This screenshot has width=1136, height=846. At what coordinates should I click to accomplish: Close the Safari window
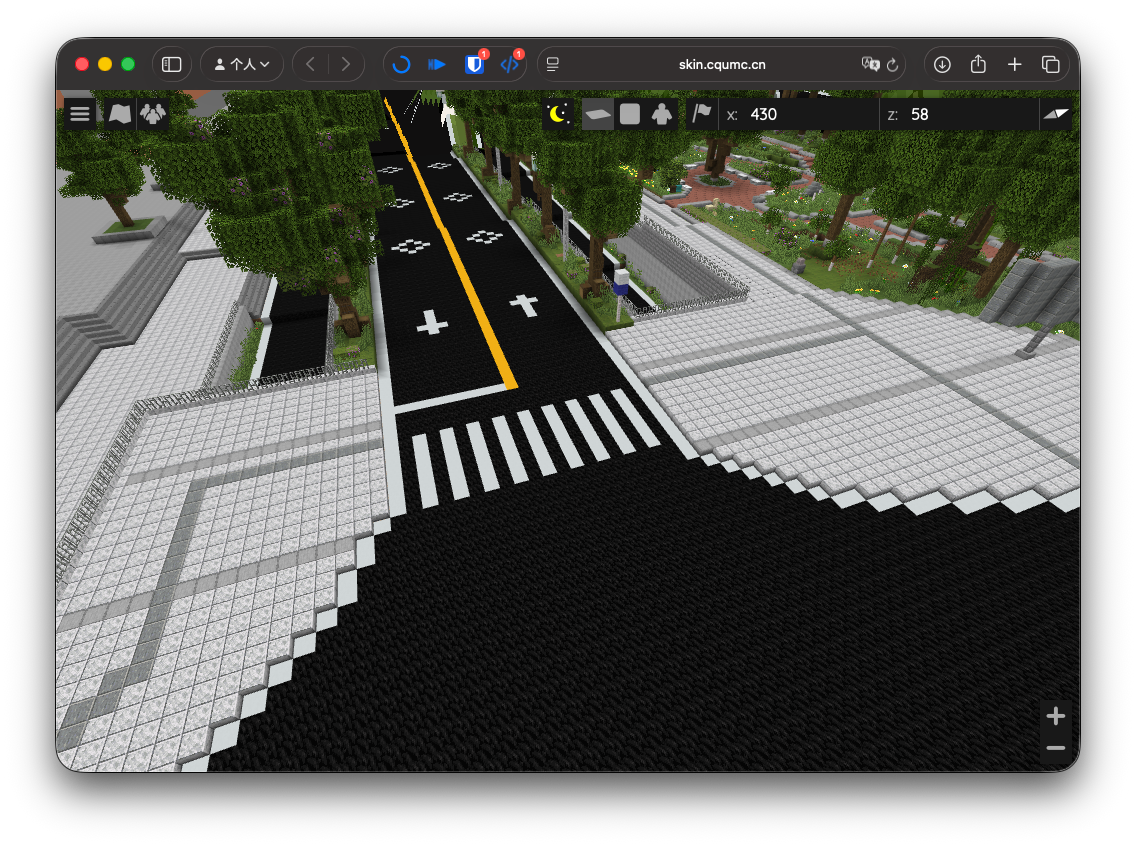pos(82,64)
